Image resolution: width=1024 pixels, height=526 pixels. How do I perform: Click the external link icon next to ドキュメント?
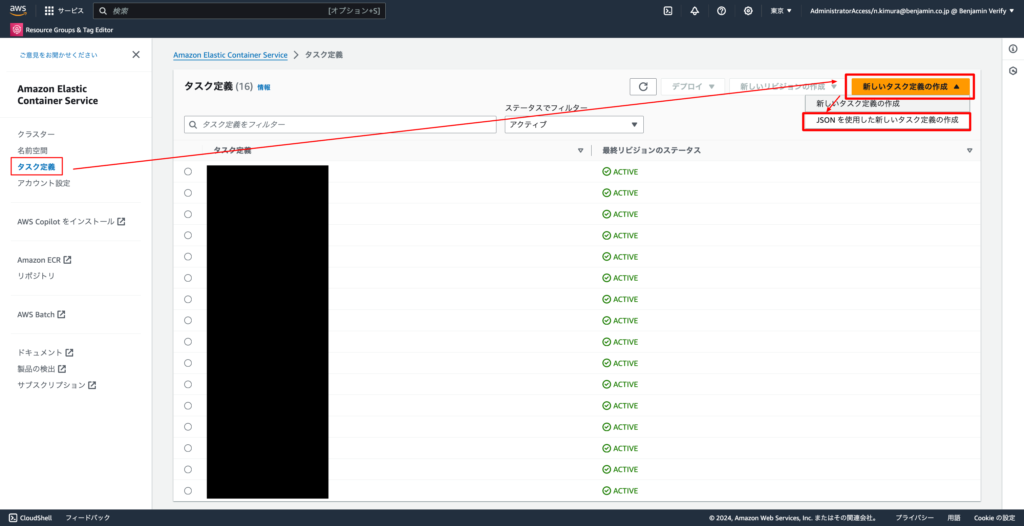(x=69, y=353)
